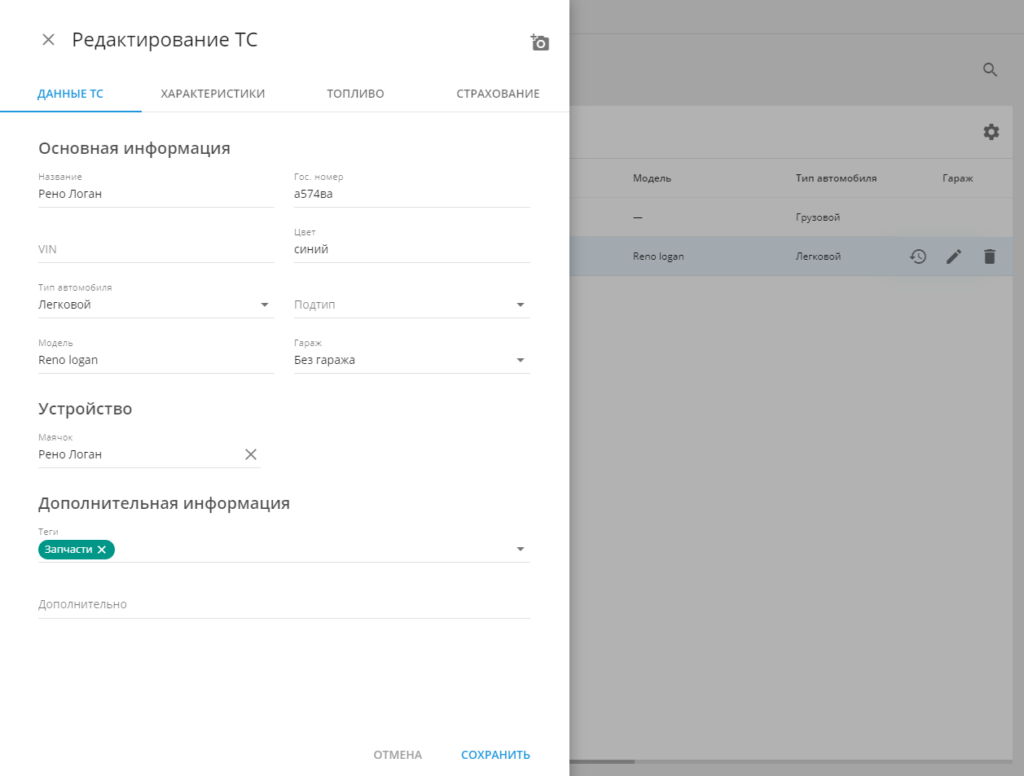Click the add photo camera icon
The image size is (1024, 776).
(540, 42)
